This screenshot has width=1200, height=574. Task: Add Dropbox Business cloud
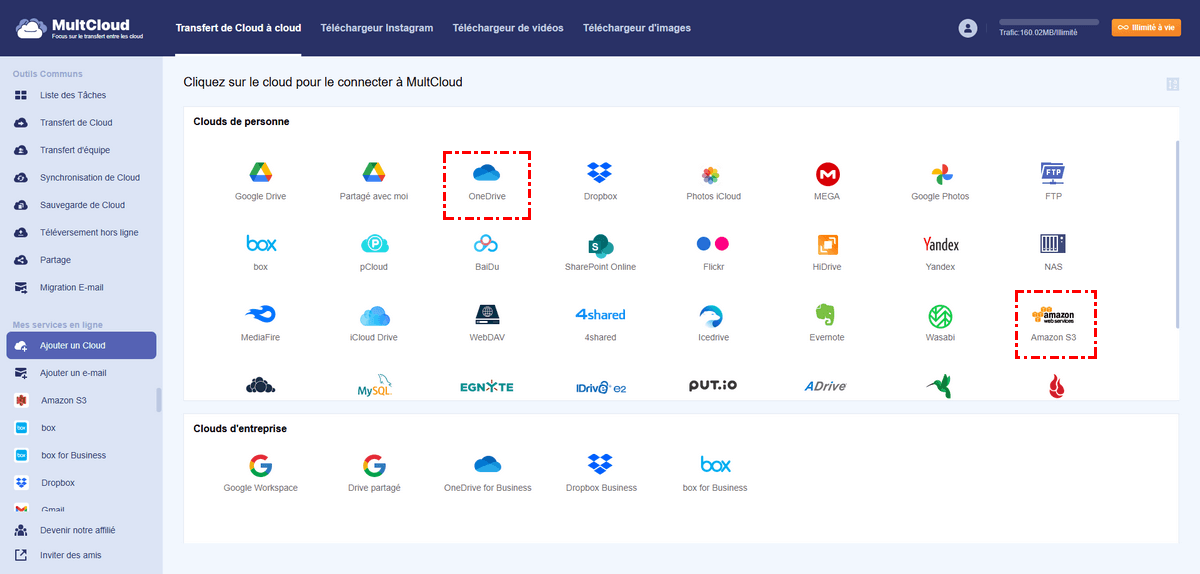[x=600, y=473]
